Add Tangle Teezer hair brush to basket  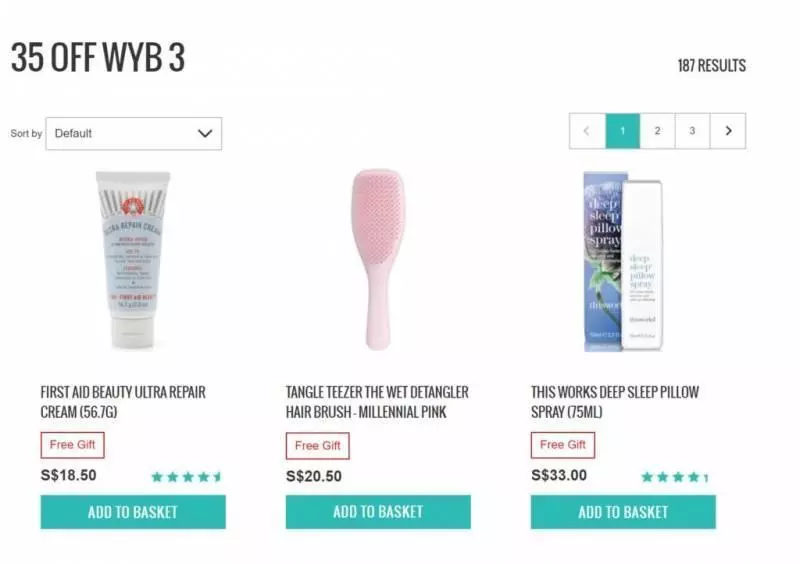click(x=378, y=512)
